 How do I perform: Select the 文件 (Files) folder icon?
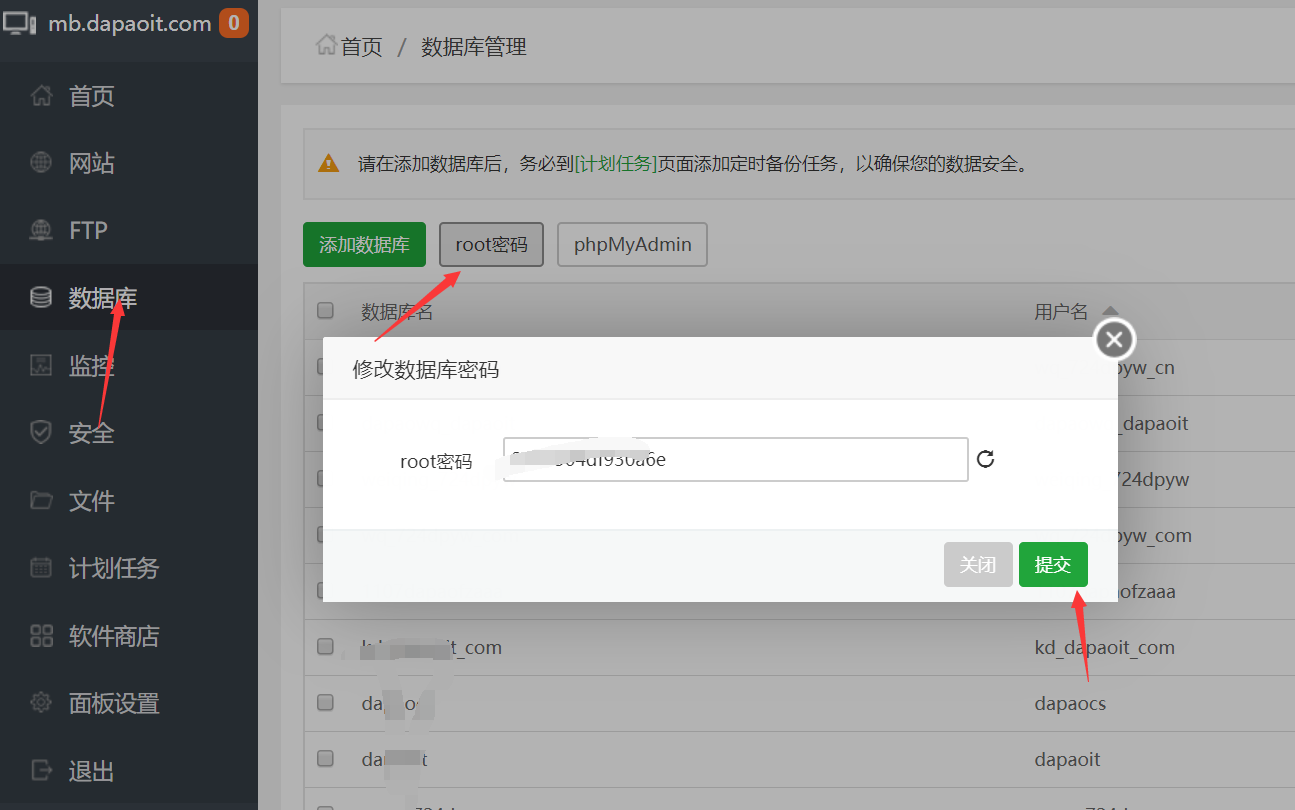click(x=40, y=500)
